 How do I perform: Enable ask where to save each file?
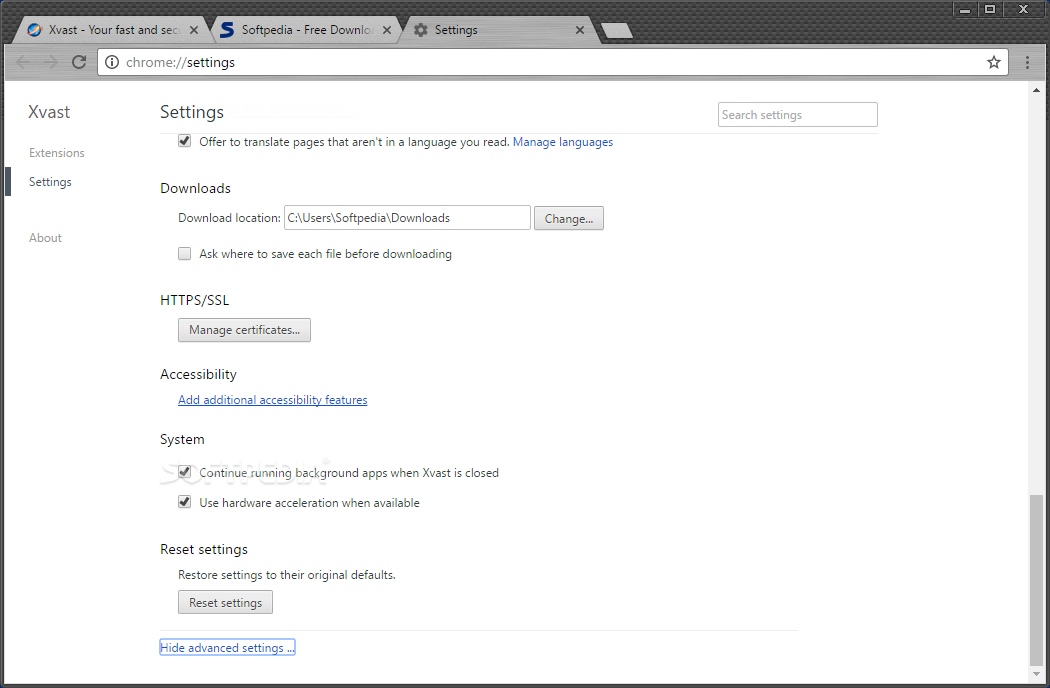tap(185, 254)
